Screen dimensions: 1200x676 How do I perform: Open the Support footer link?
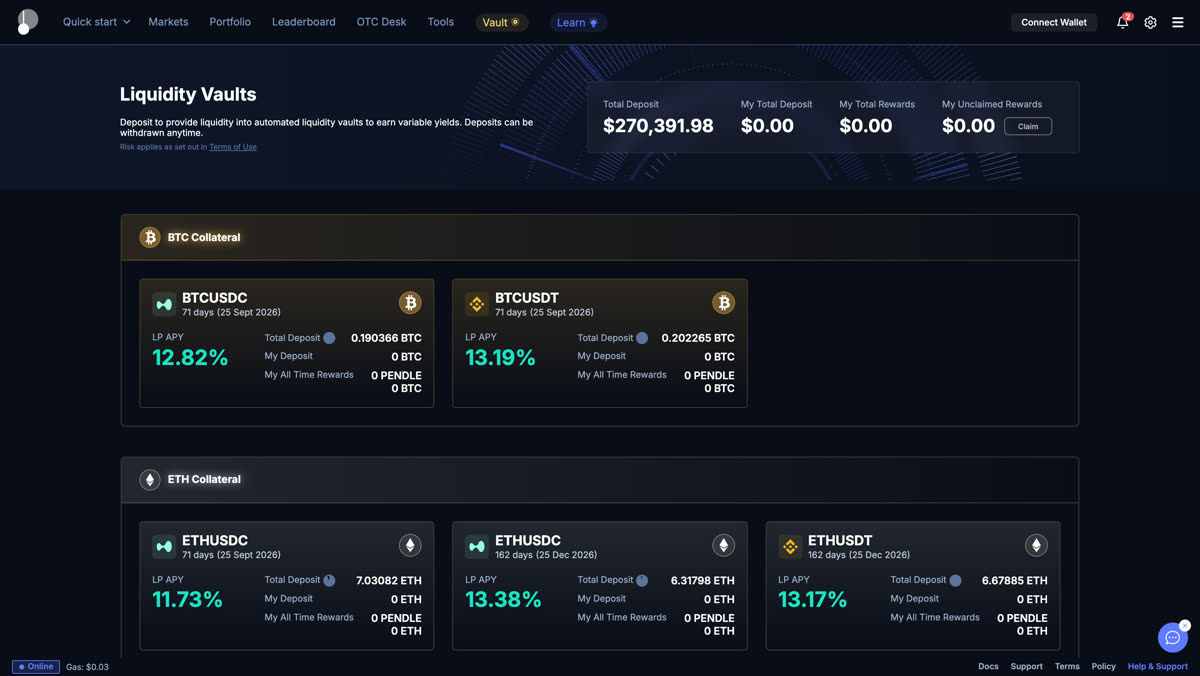tap(1026, 666)
